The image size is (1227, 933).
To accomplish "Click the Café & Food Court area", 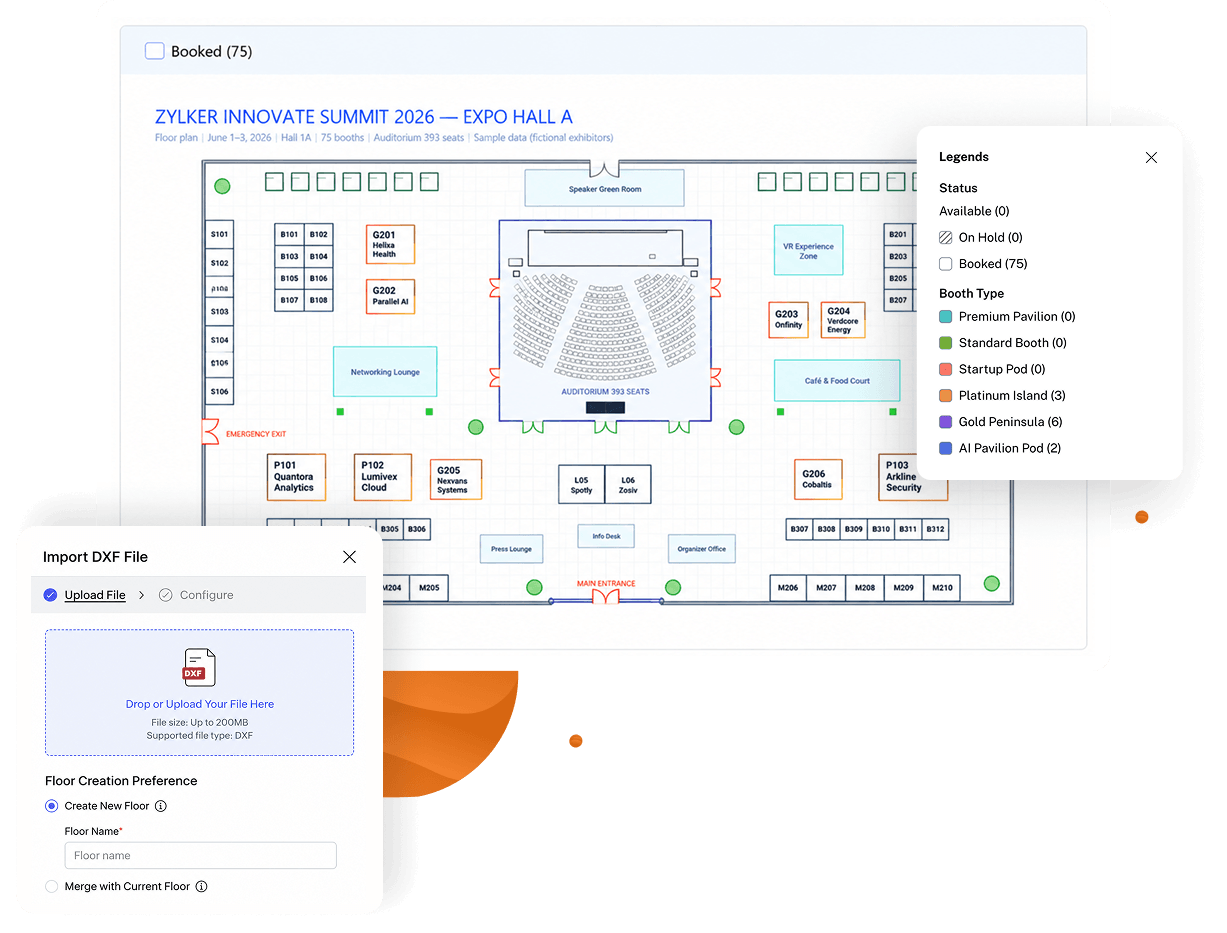I will coord(837,381).
